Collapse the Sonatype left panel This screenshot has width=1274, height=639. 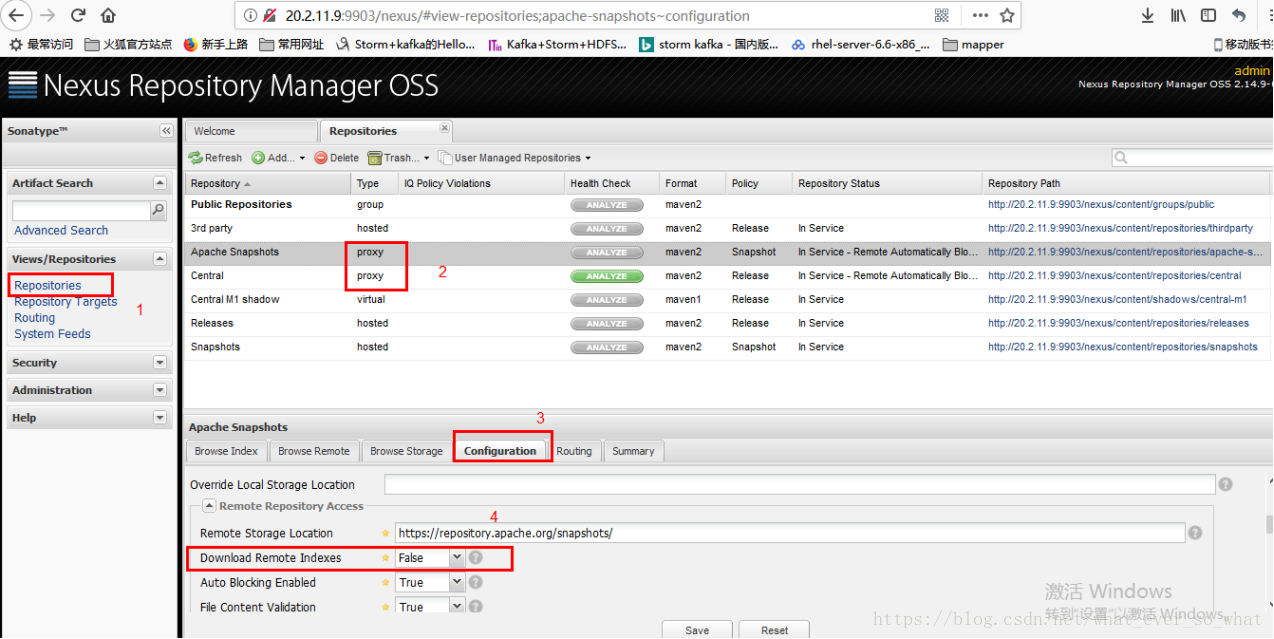[x=166, y=131]
